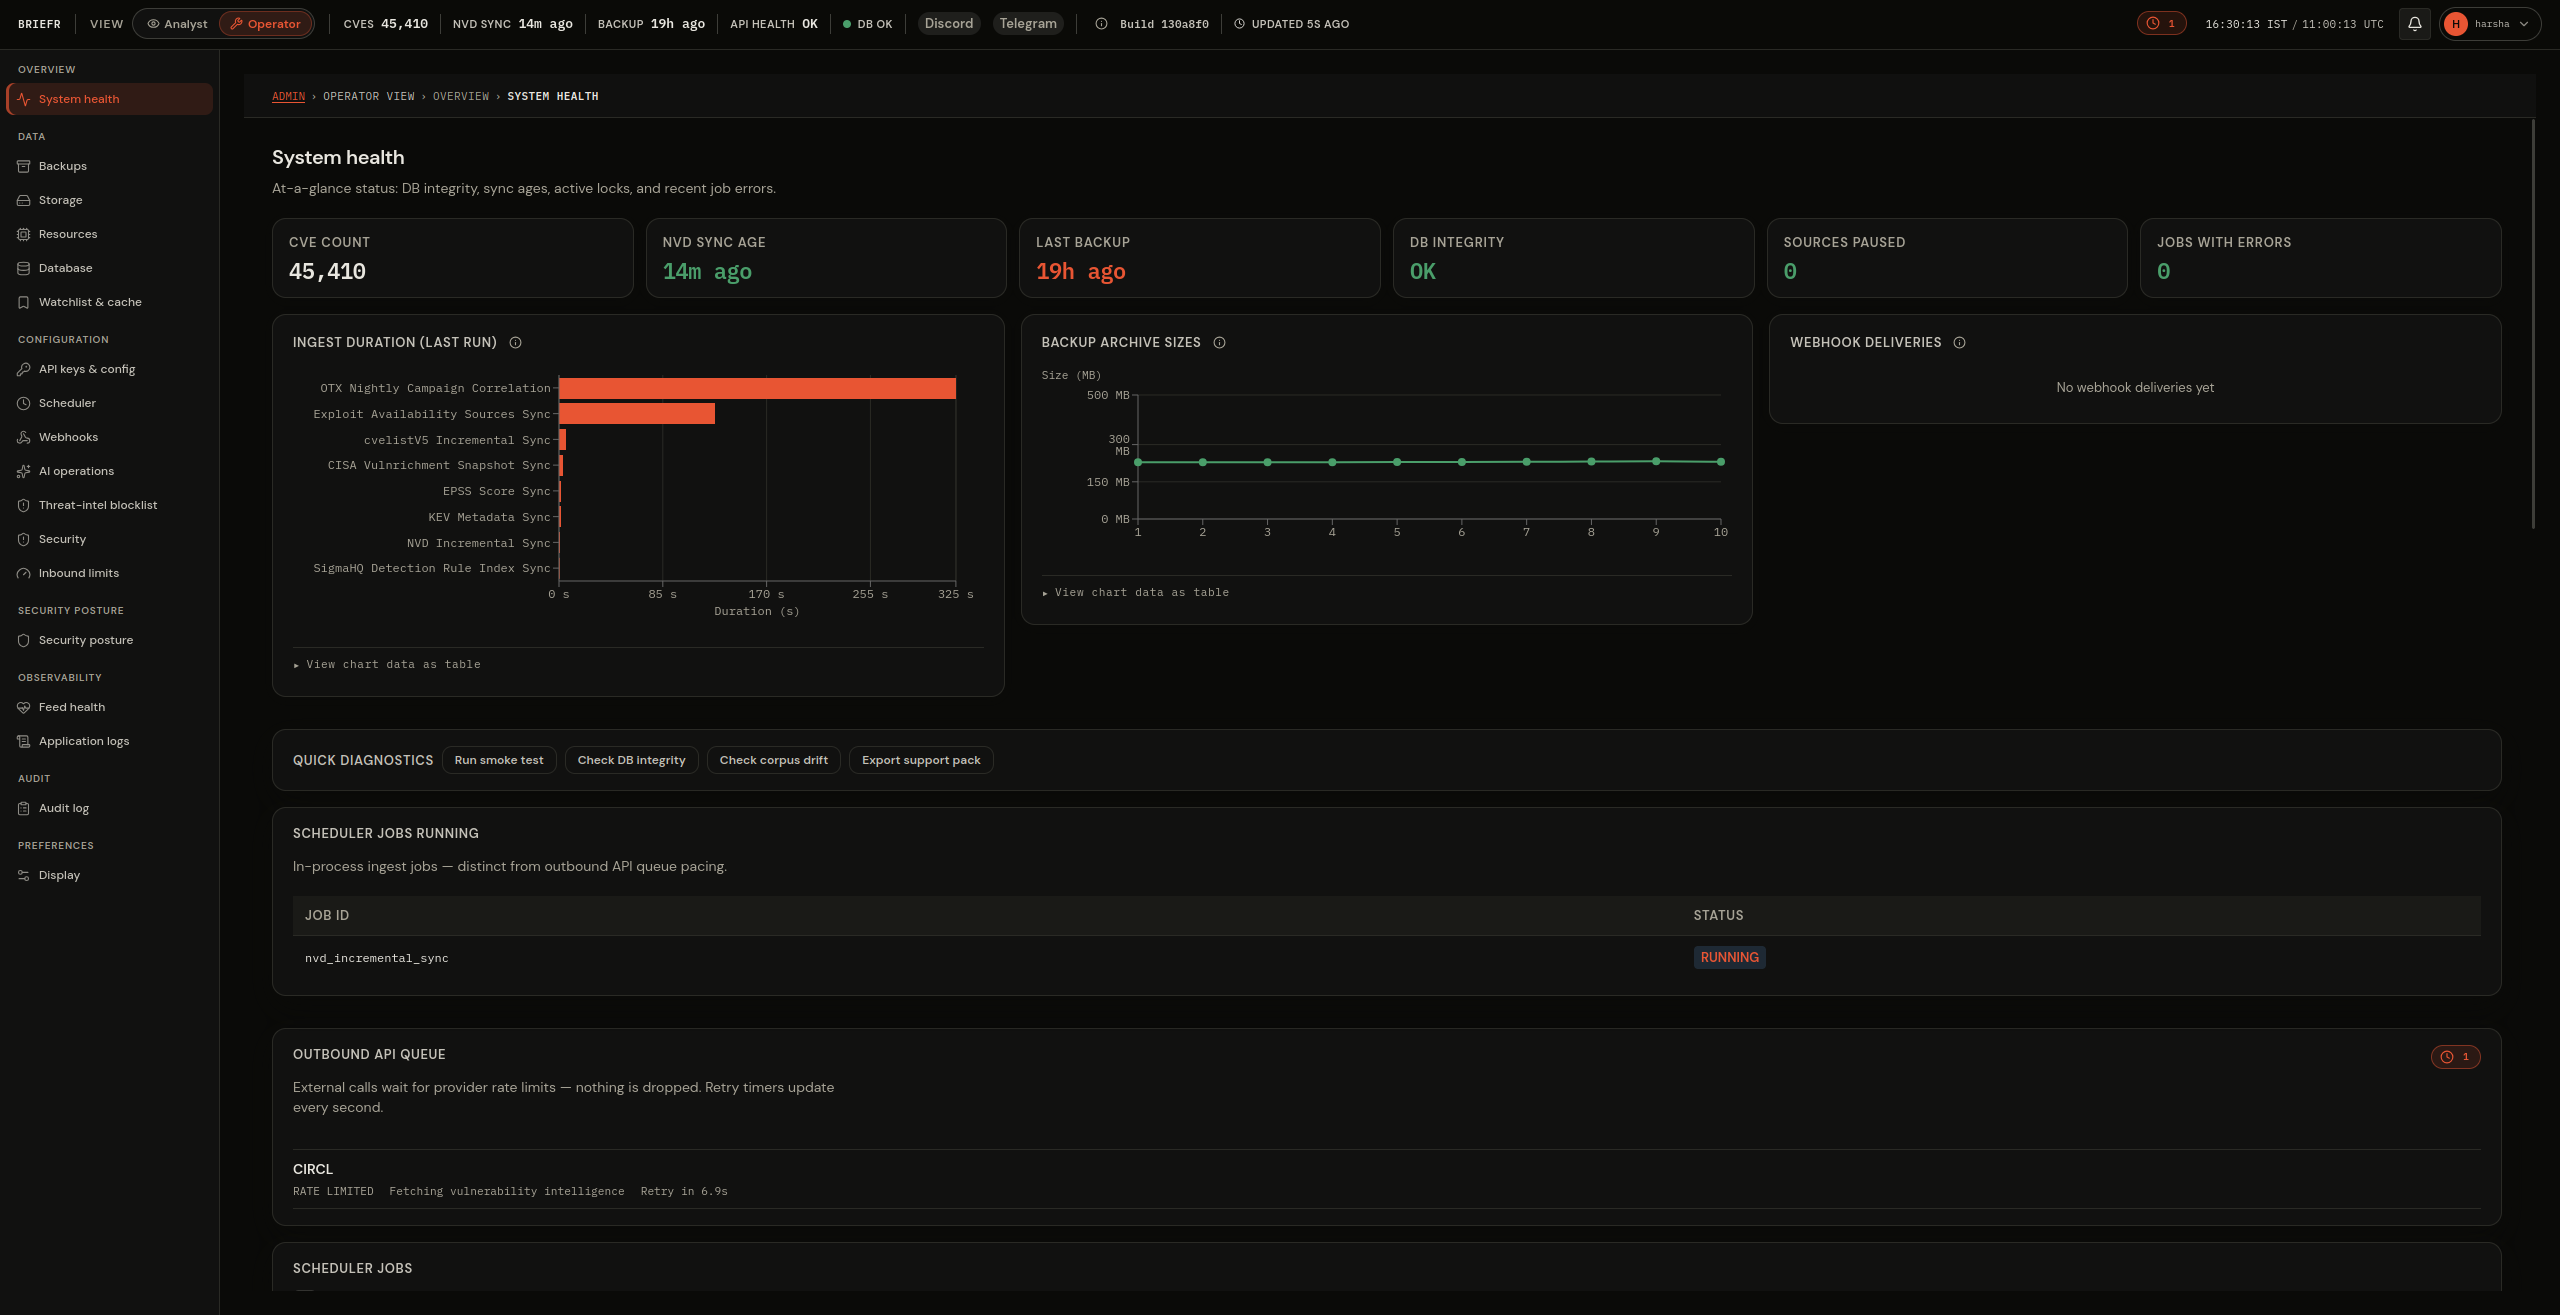Open Security posture shield icon

pyautogui.click(x=24, y=640)
